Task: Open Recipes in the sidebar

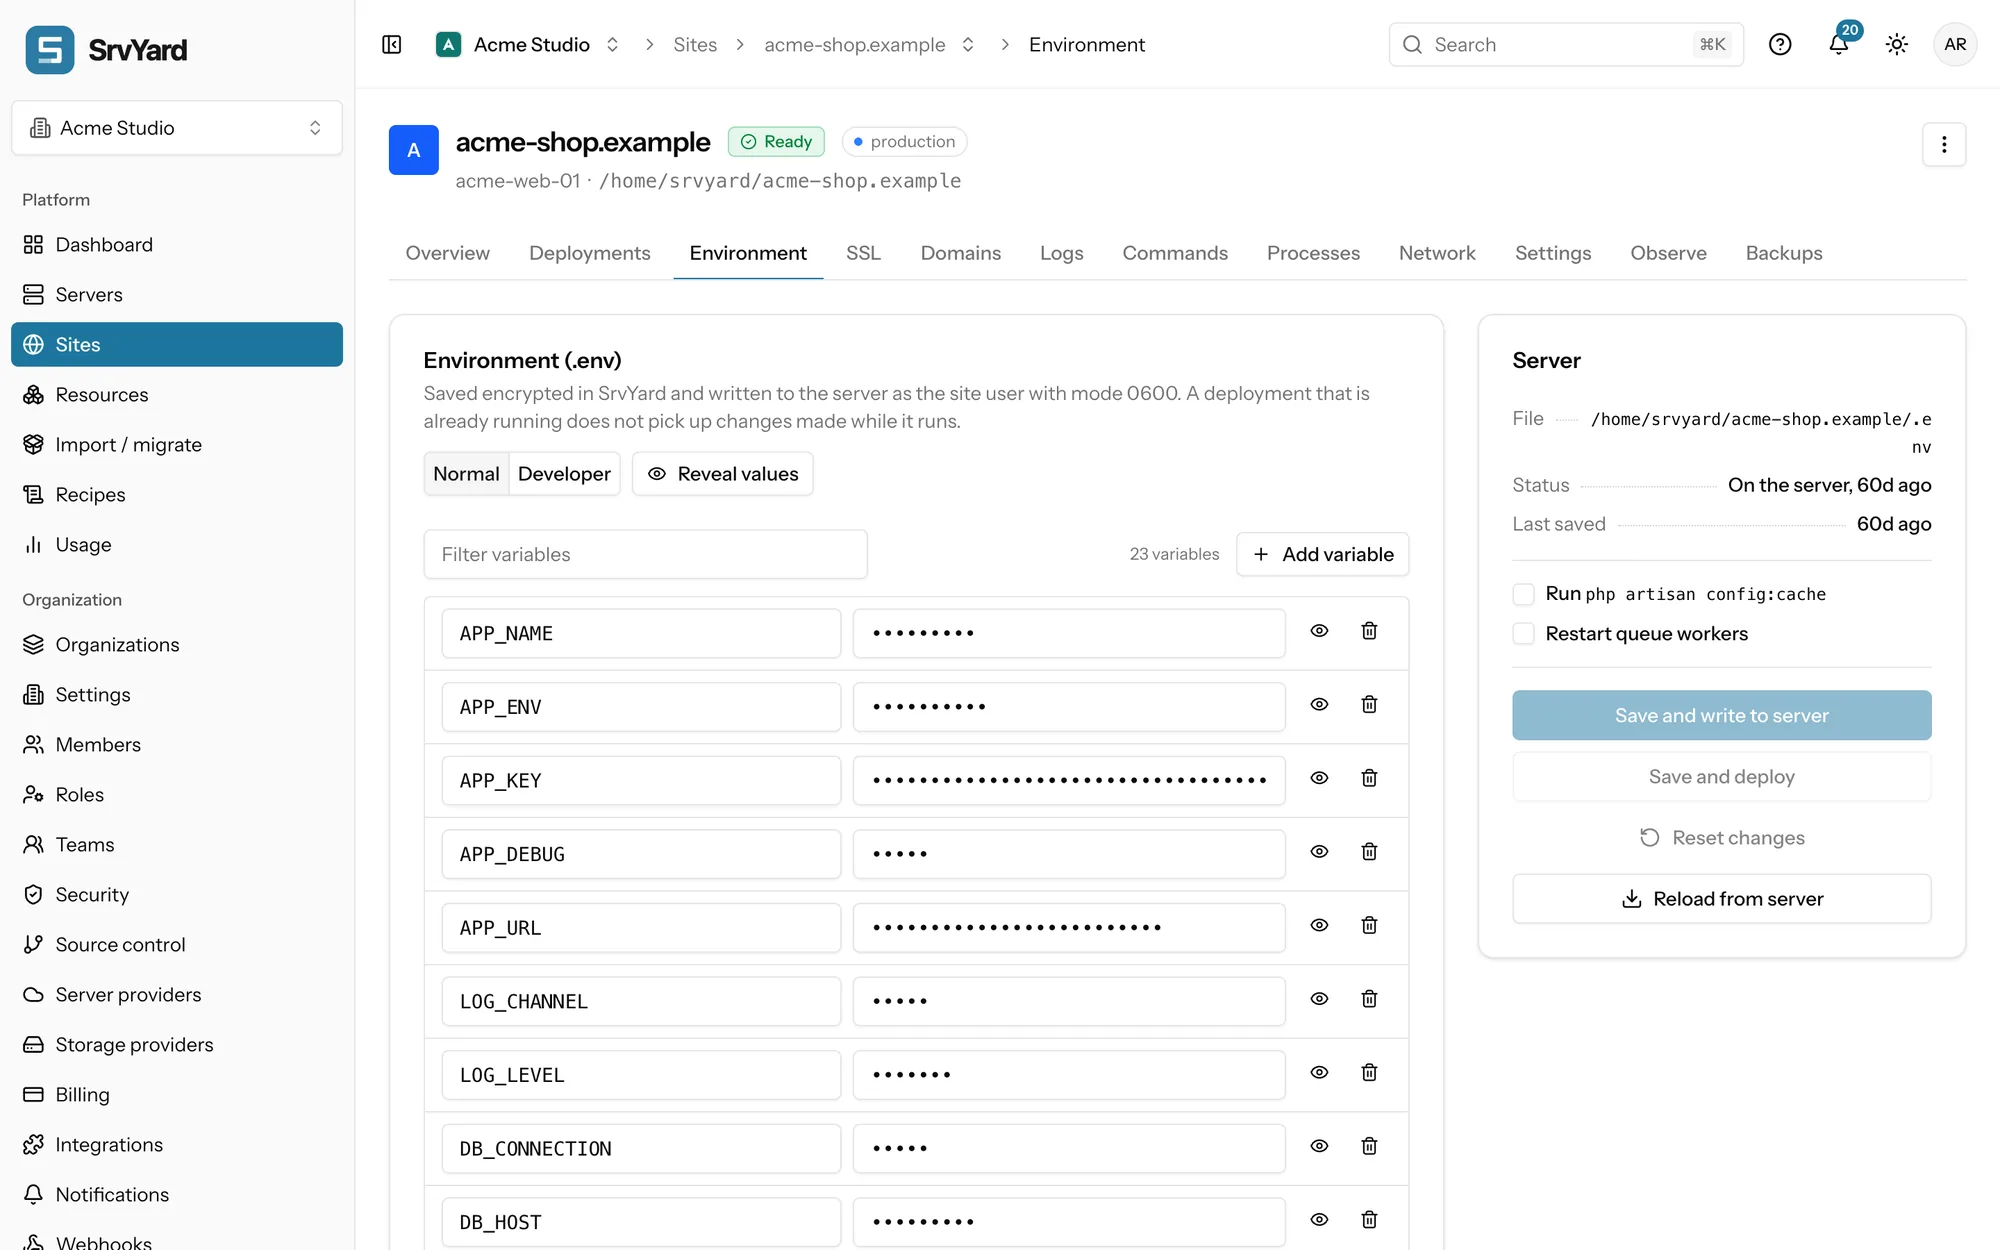Action: point(177,495)
